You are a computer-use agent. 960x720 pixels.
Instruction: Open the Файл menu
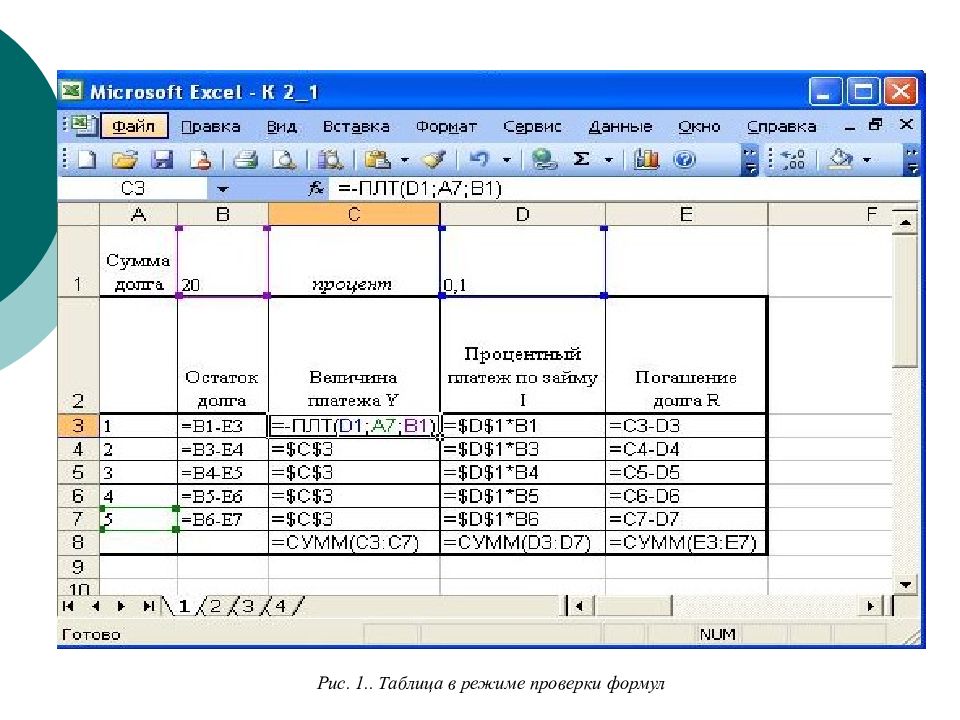pyautogui.click(x=133, y=127)
